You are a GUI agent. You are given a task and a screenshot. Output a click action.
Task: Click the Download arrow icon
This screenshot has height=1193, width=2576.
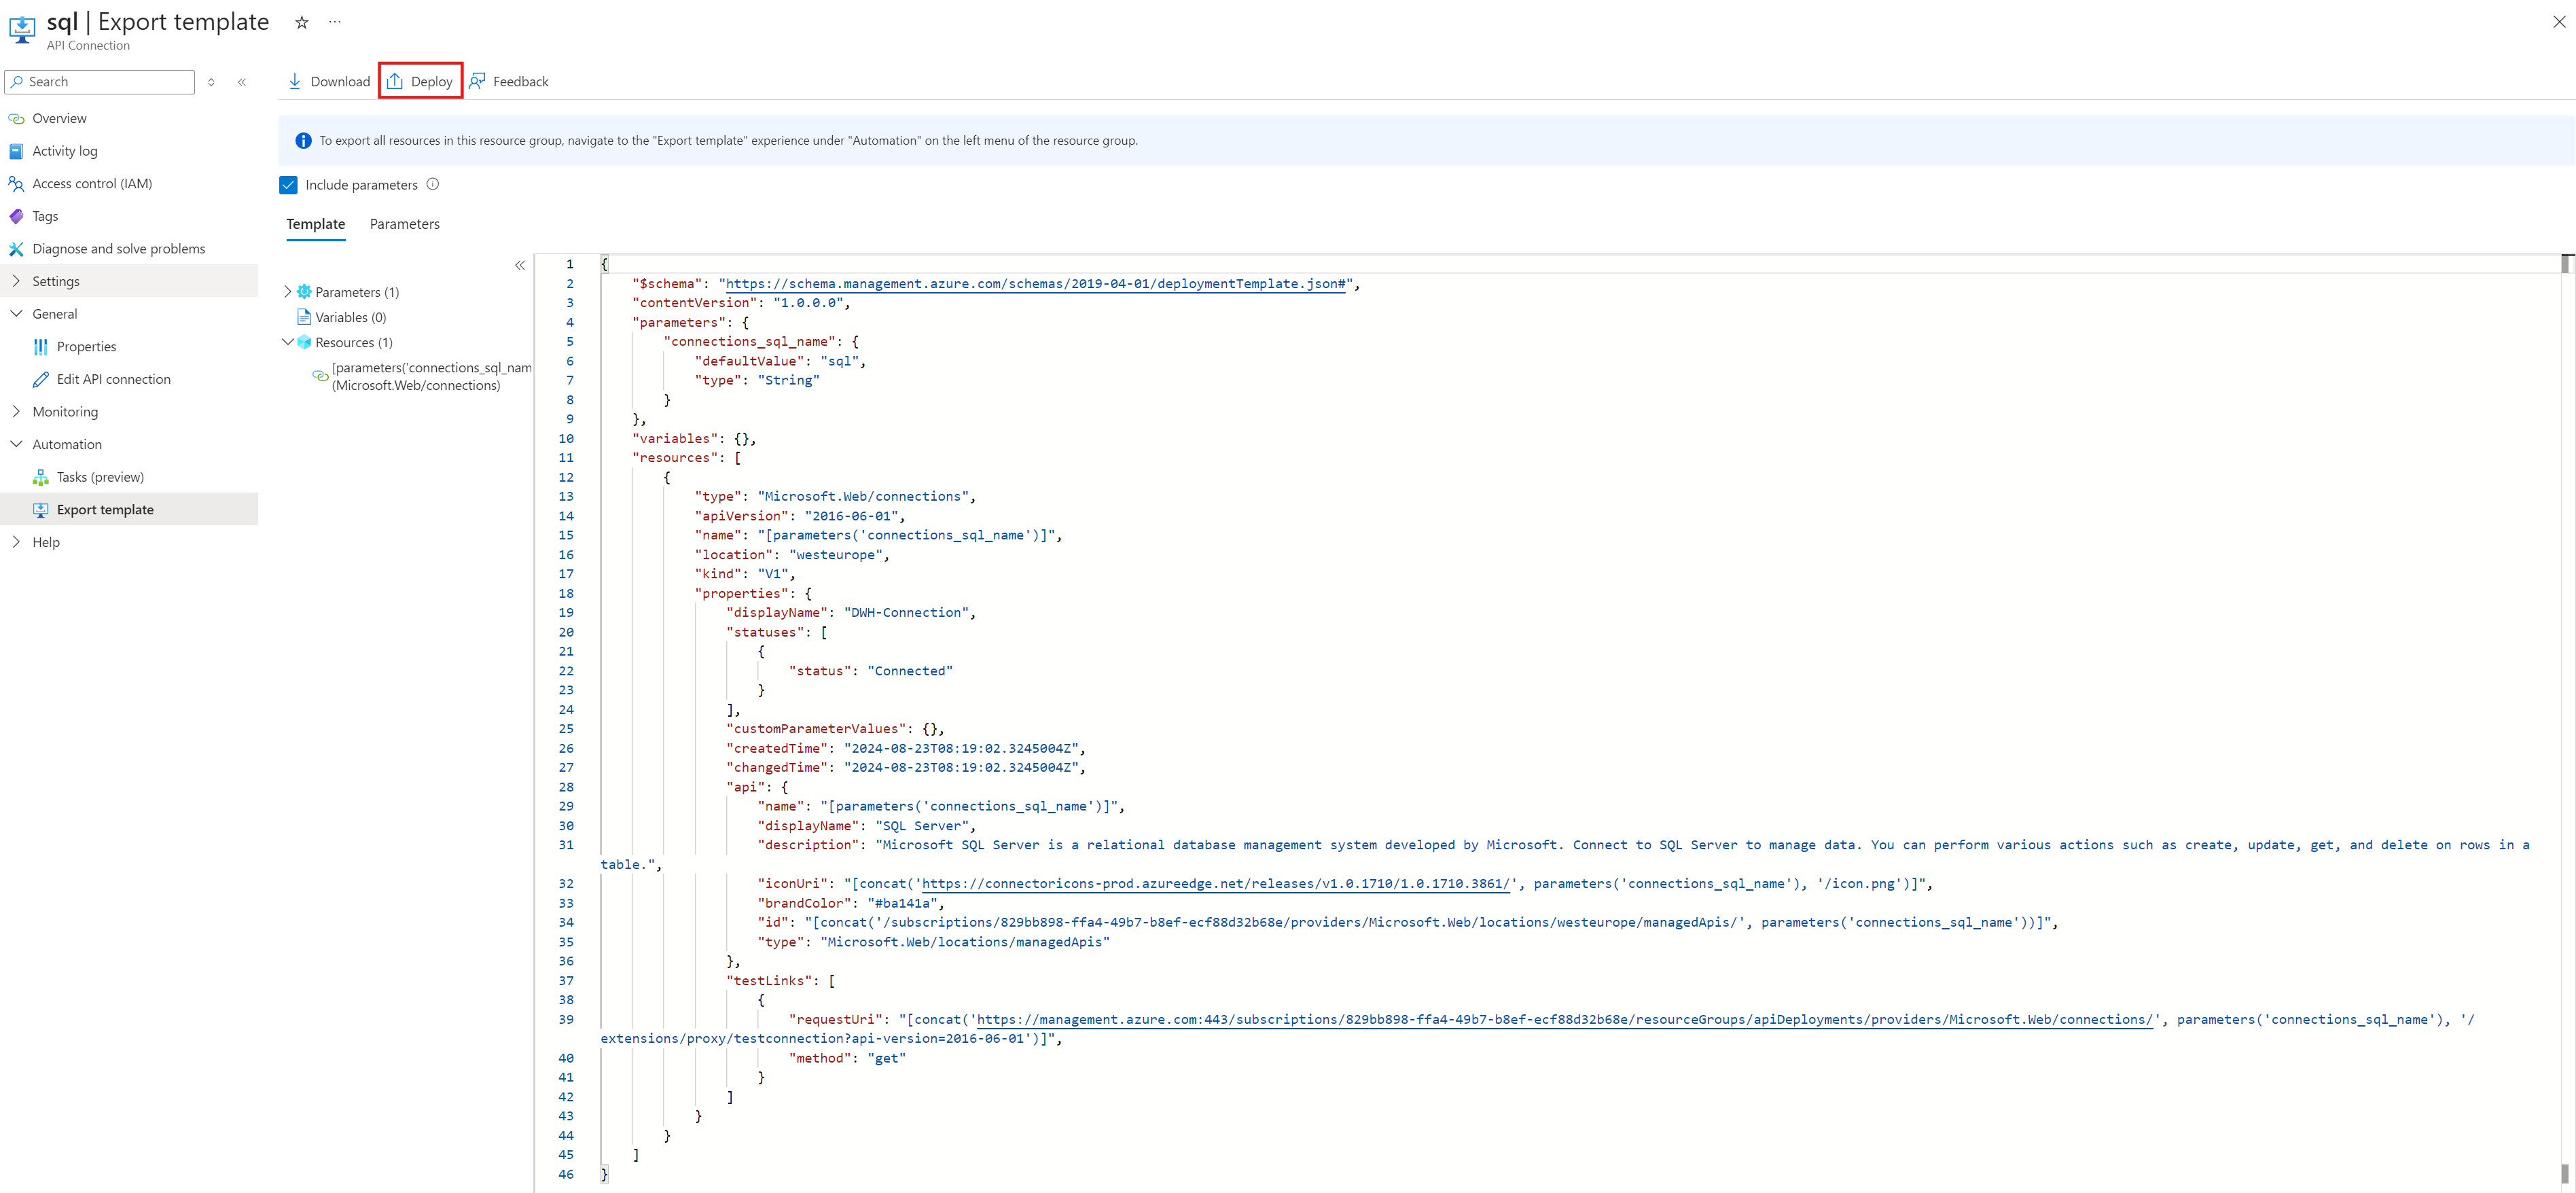295,81
